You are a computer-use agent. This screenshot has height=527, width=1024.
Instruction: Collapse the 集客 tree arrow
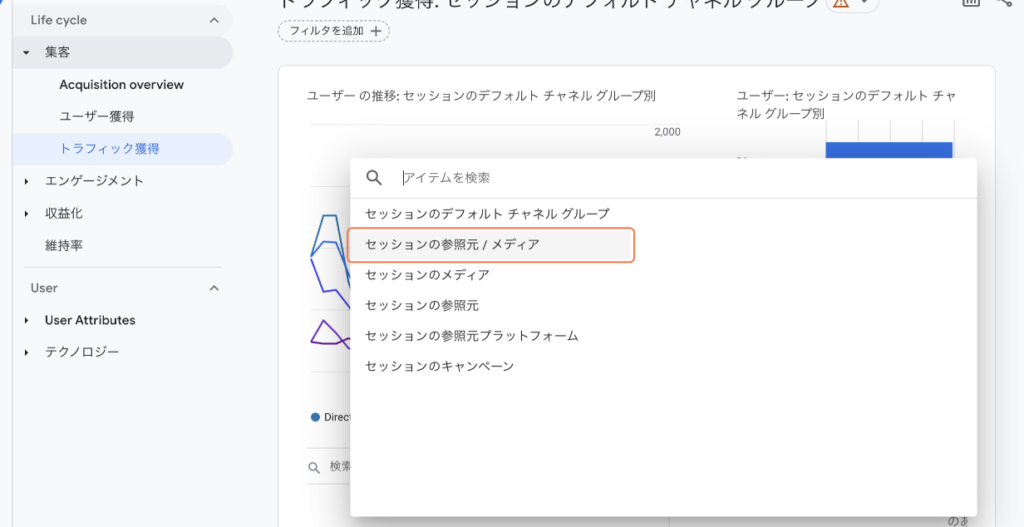click(x=27, y=52)
